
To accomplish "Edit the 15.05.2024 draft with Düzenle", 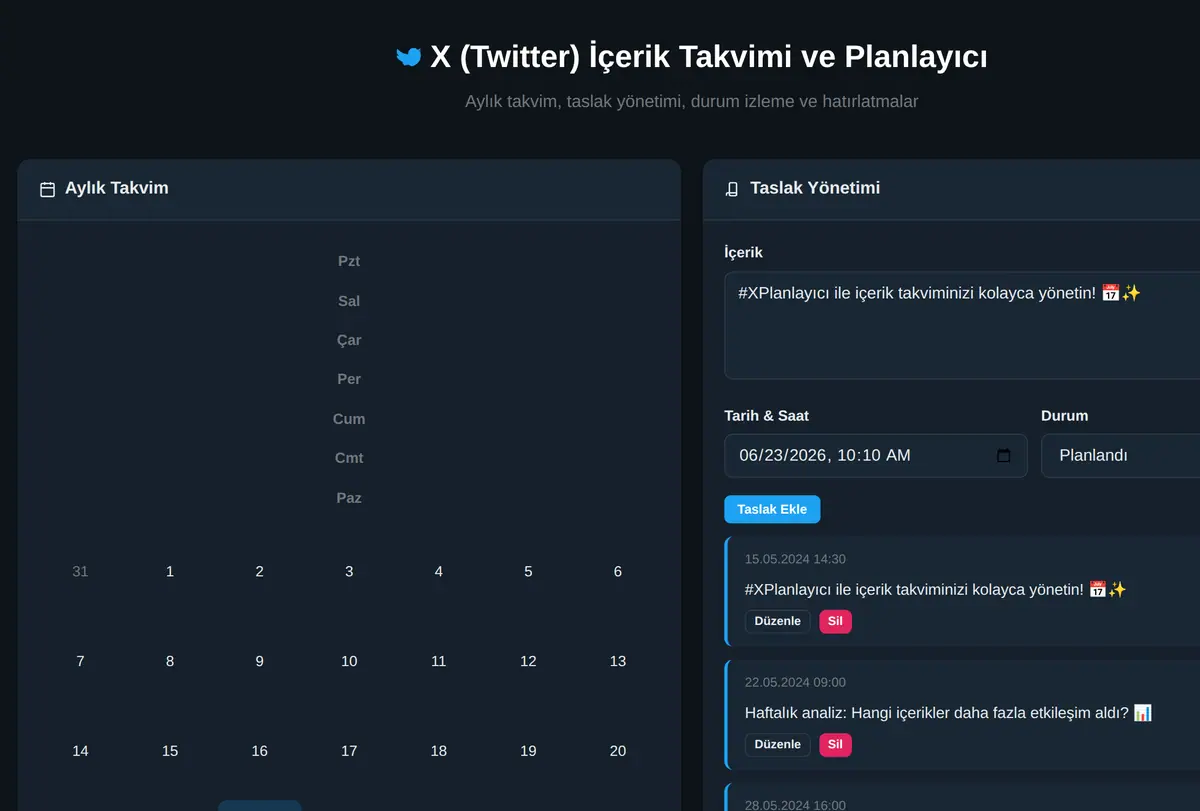I will [x=777, y=621].
